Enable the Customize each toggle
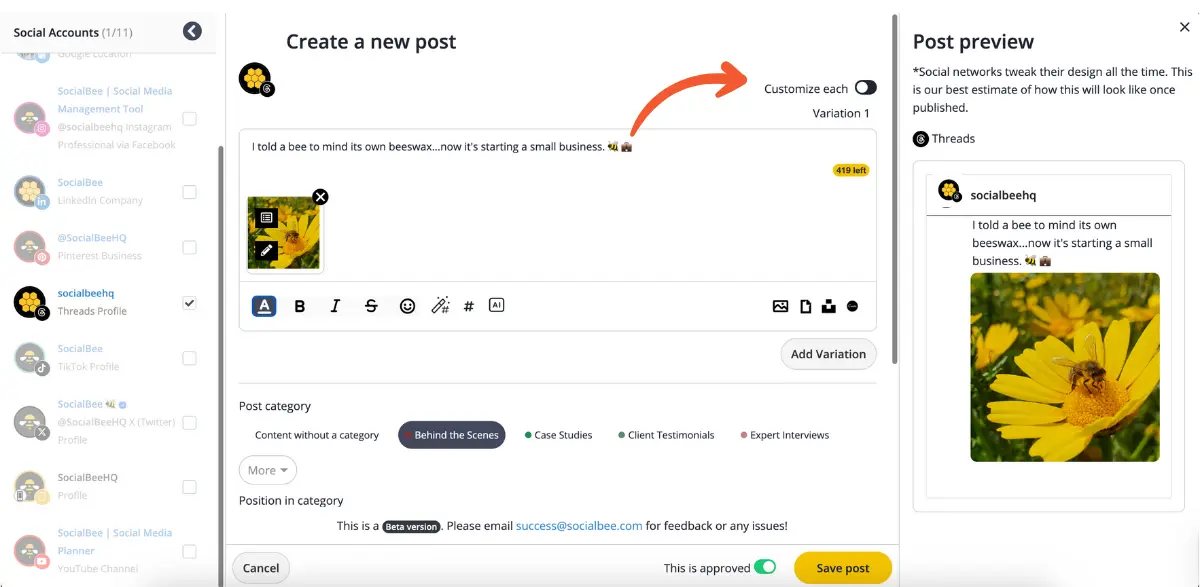 (x=866, y=88)
